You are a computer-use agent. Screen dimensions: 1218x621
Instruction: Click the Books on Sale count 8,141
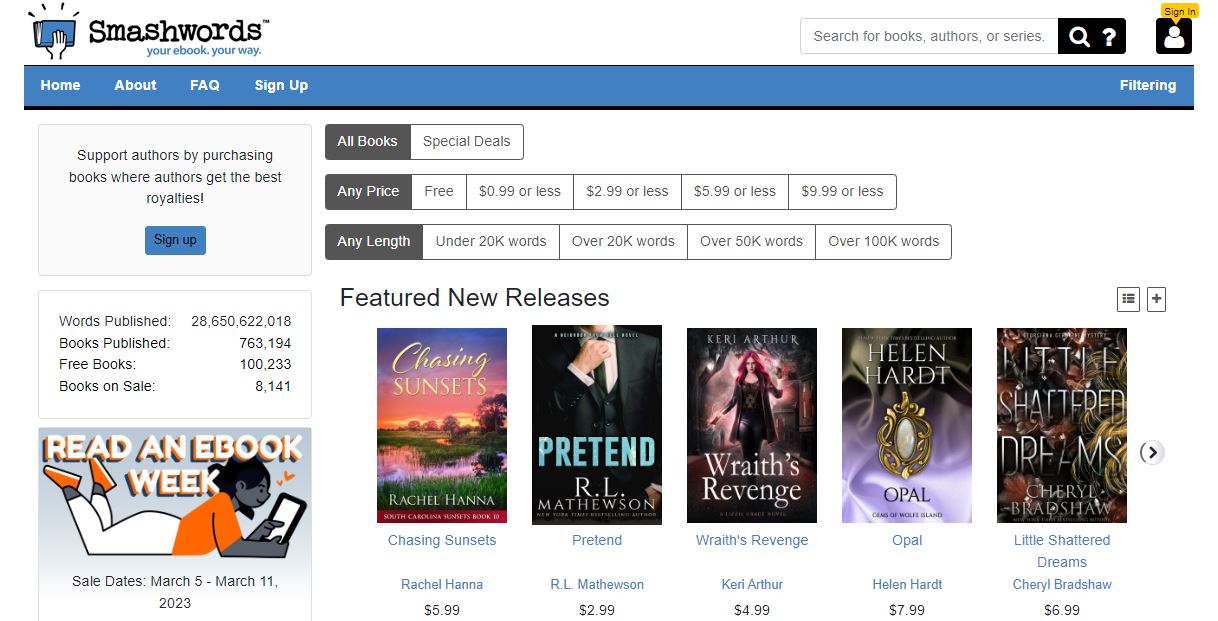coord(272,387)
